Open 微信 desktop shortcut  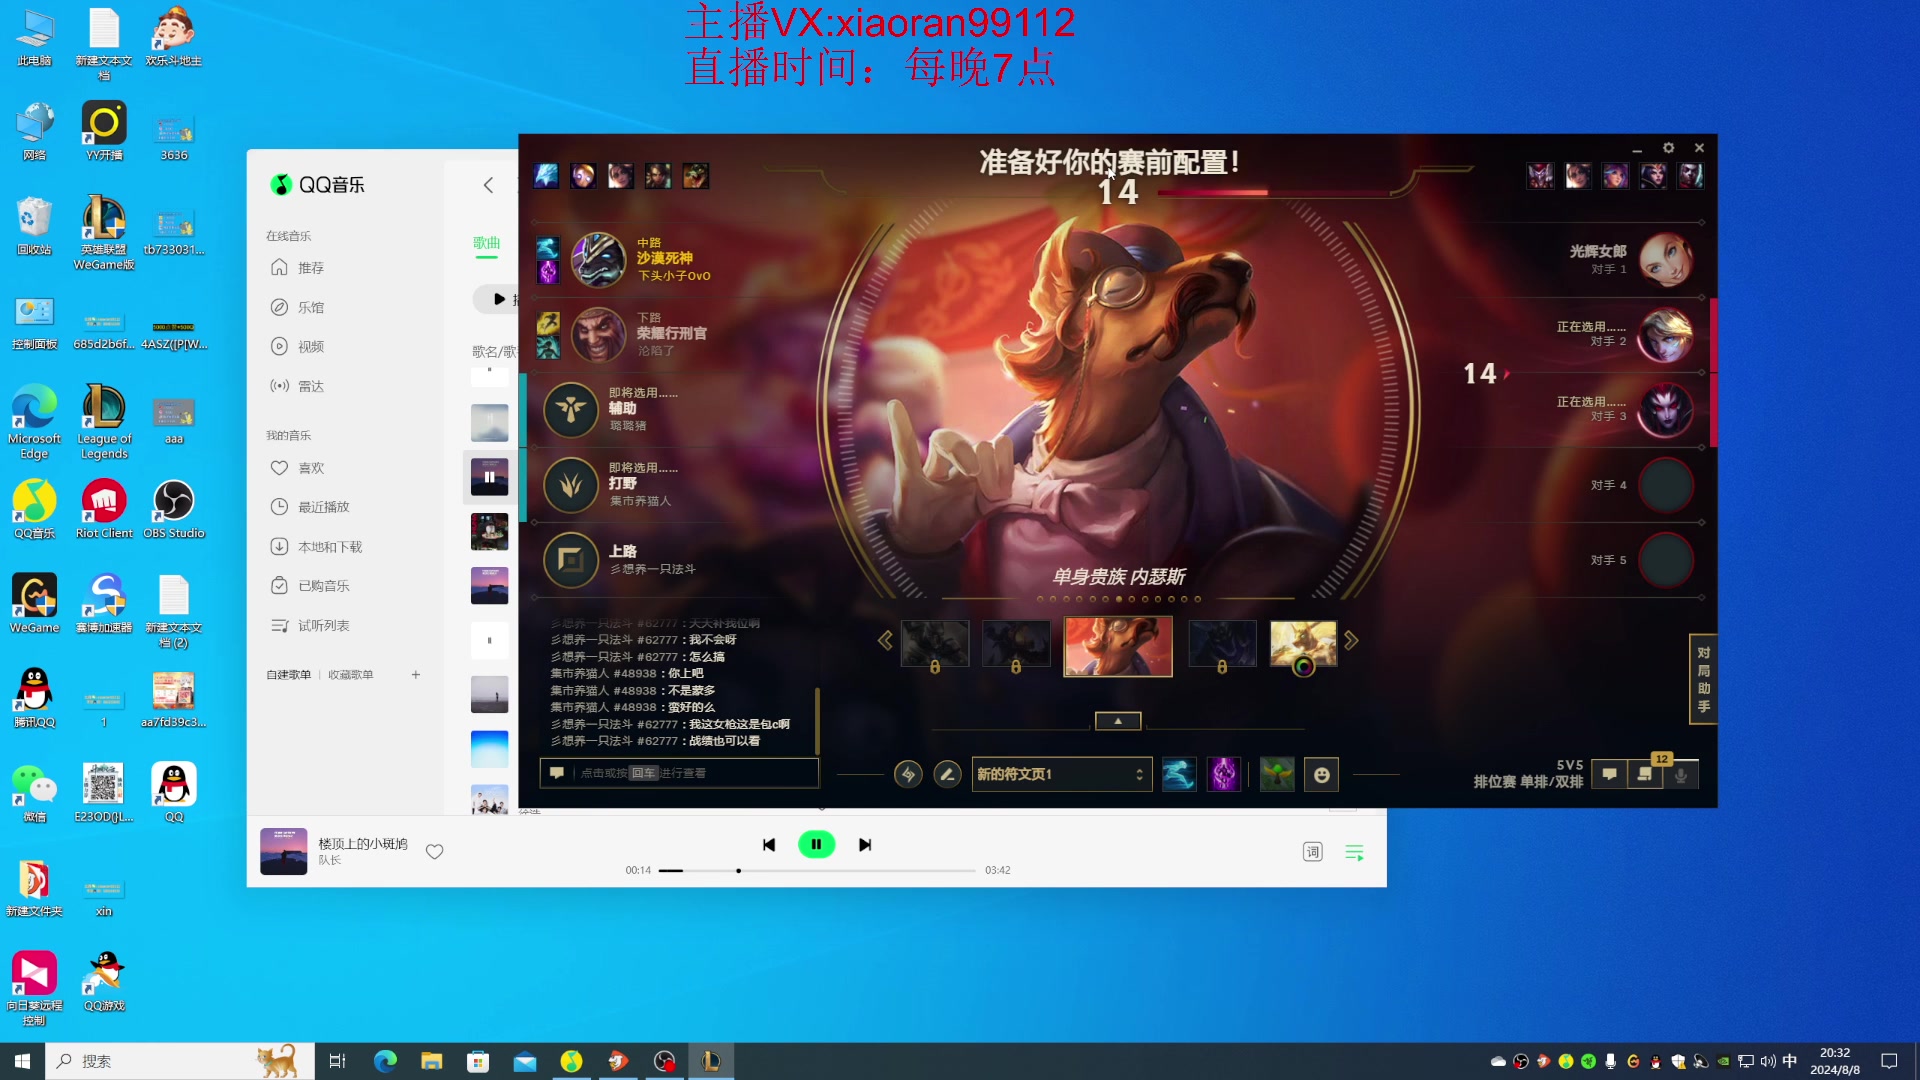click(34, 792)
